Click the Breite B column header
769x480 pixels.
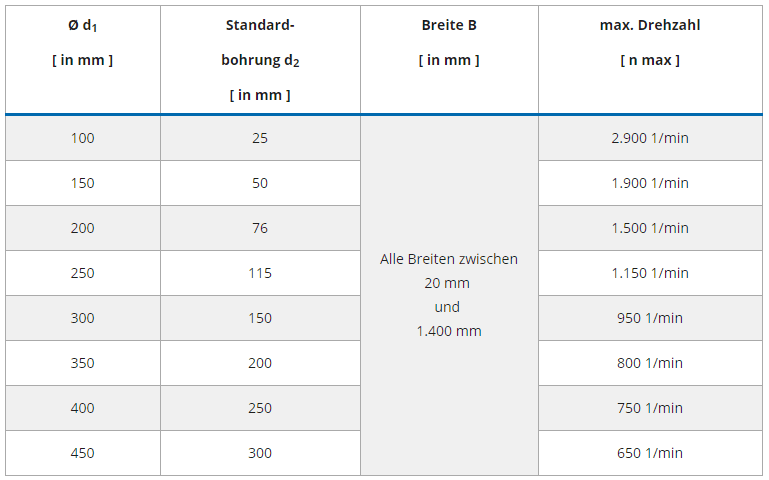pos(449,42)
